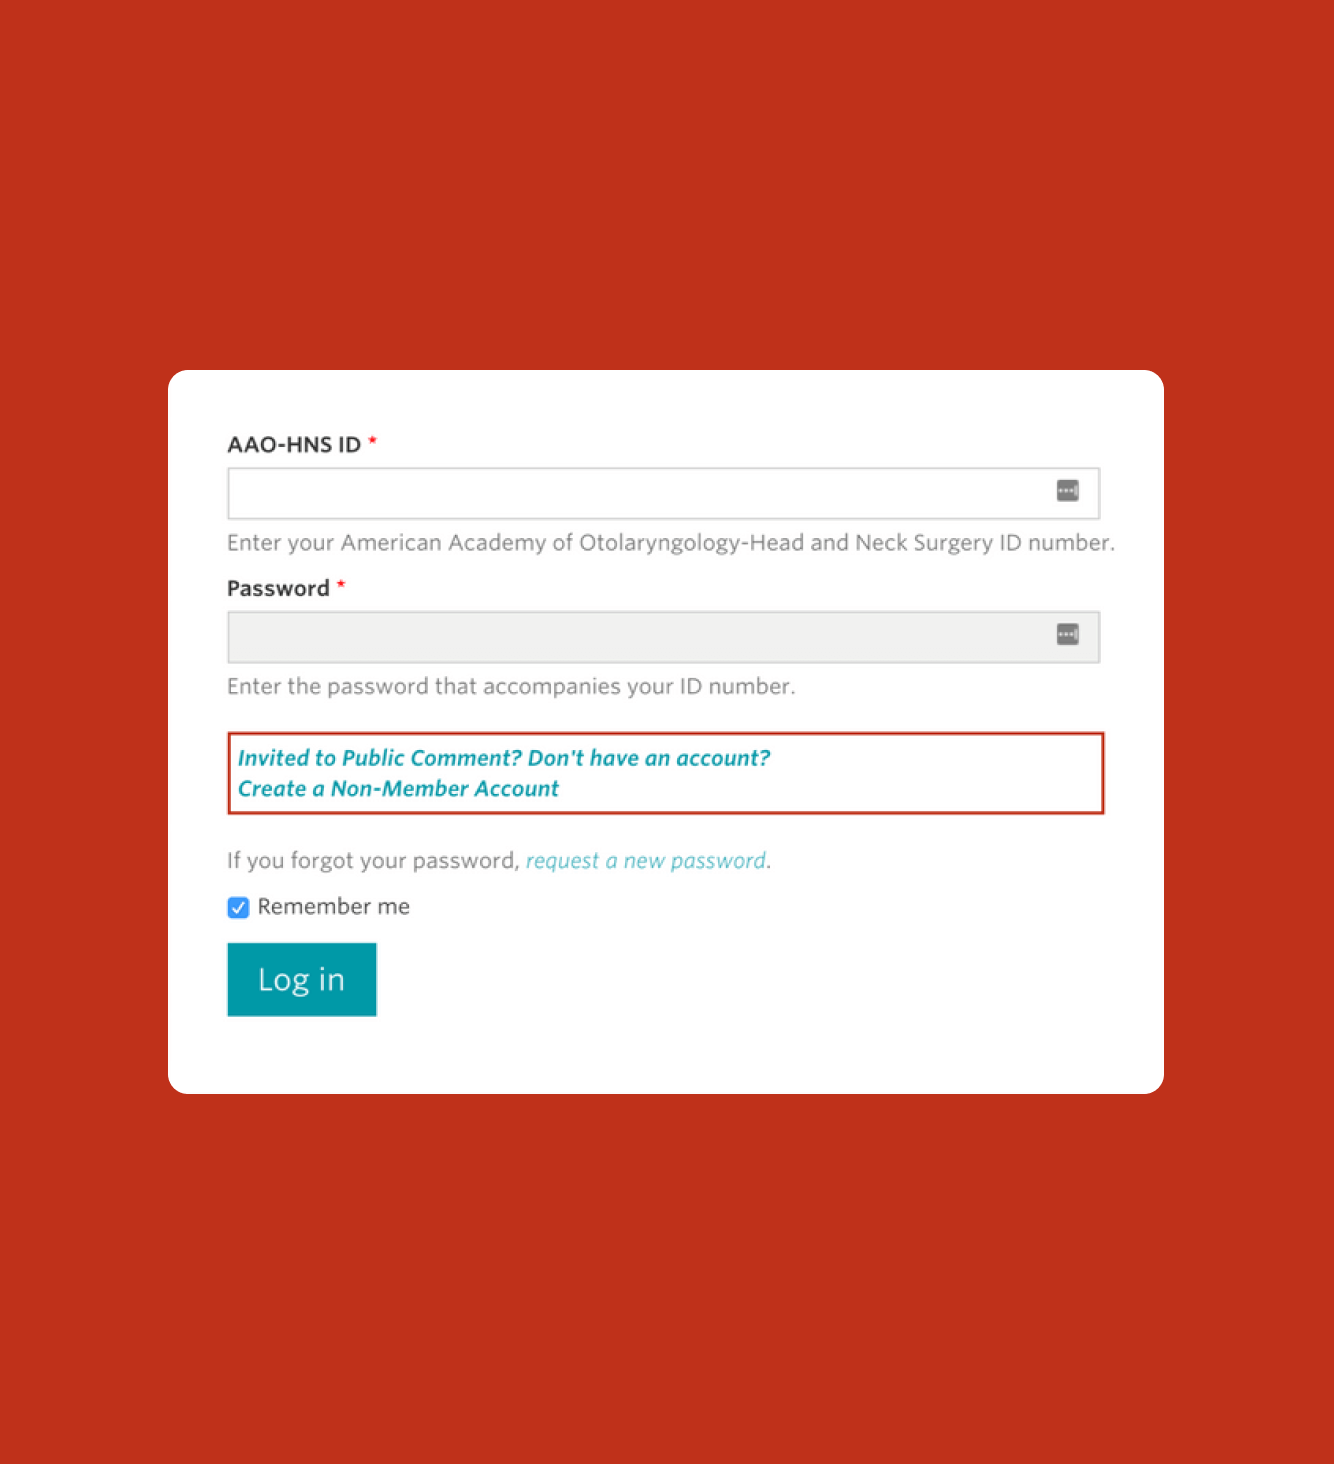Open the password manager icon beside the ID box

[x=1068, y=490]
